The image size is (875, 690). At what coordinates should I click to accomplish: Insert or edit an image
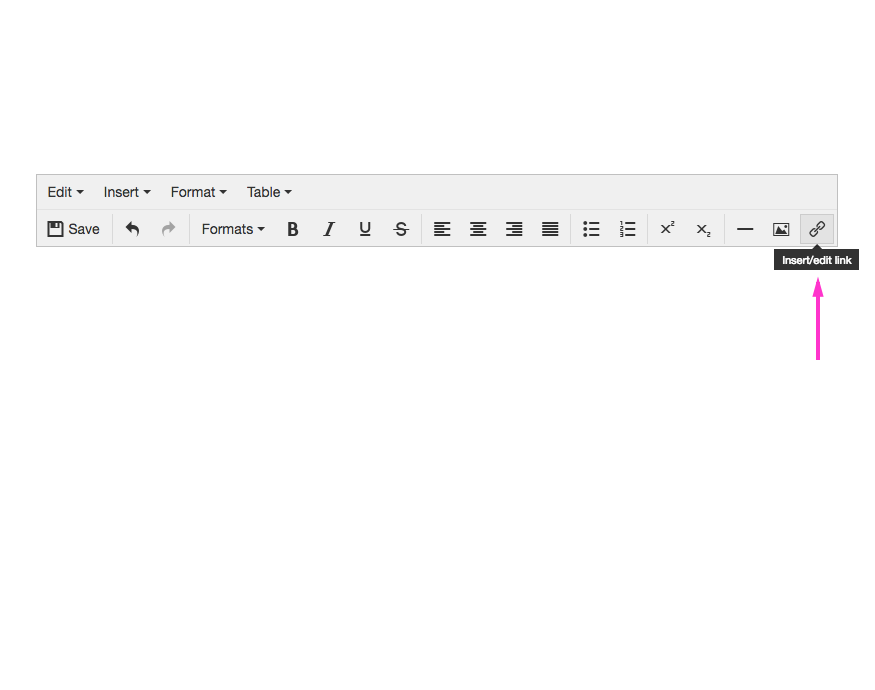(781, 229)
